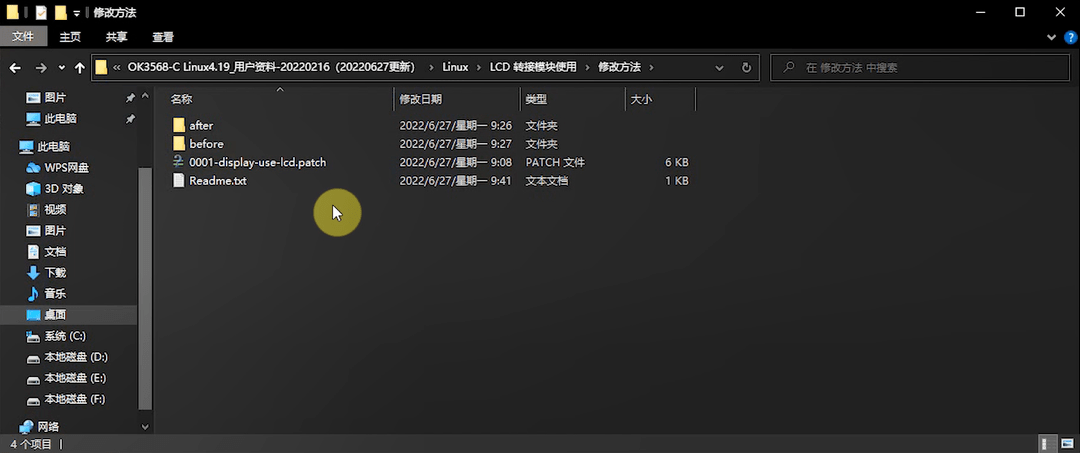Open the after folder icon
This screenshot has height=453, width=1080.
[179, 125]
